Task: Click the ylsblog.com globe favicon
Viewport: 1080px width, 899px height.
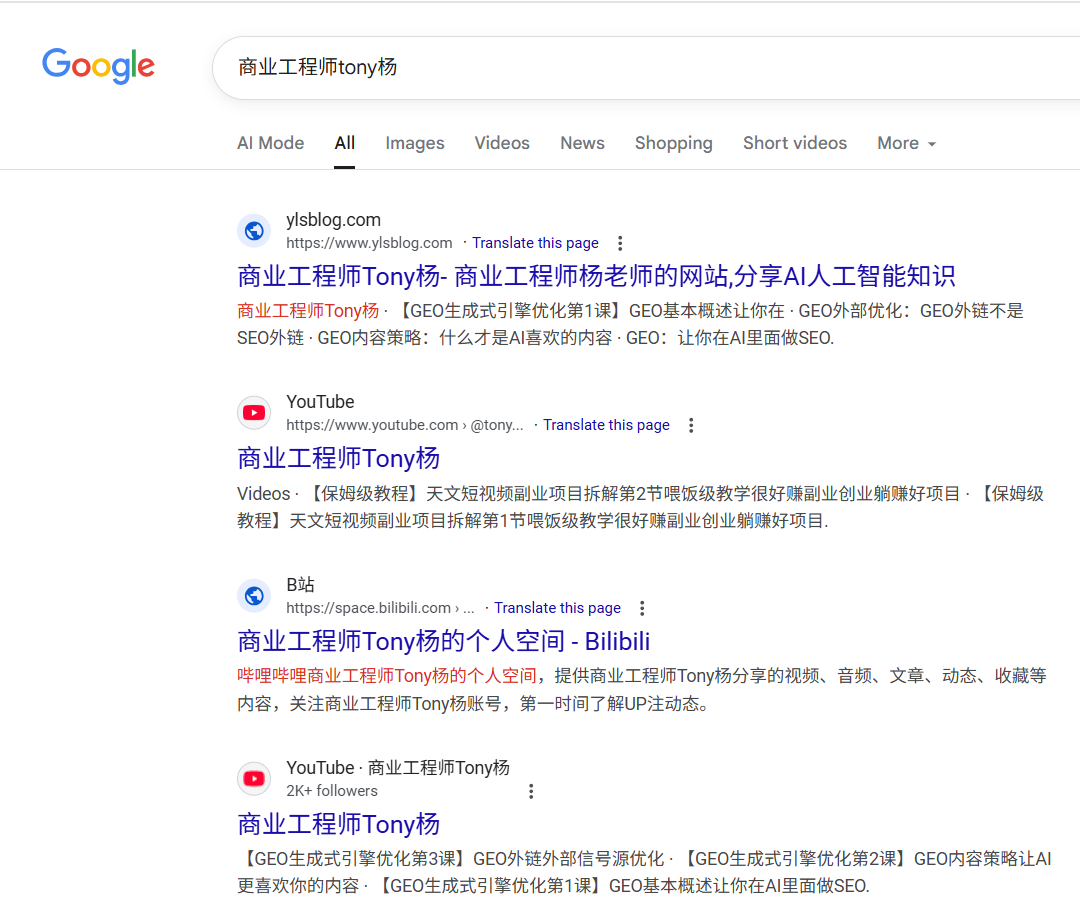Action: point(254,231)
